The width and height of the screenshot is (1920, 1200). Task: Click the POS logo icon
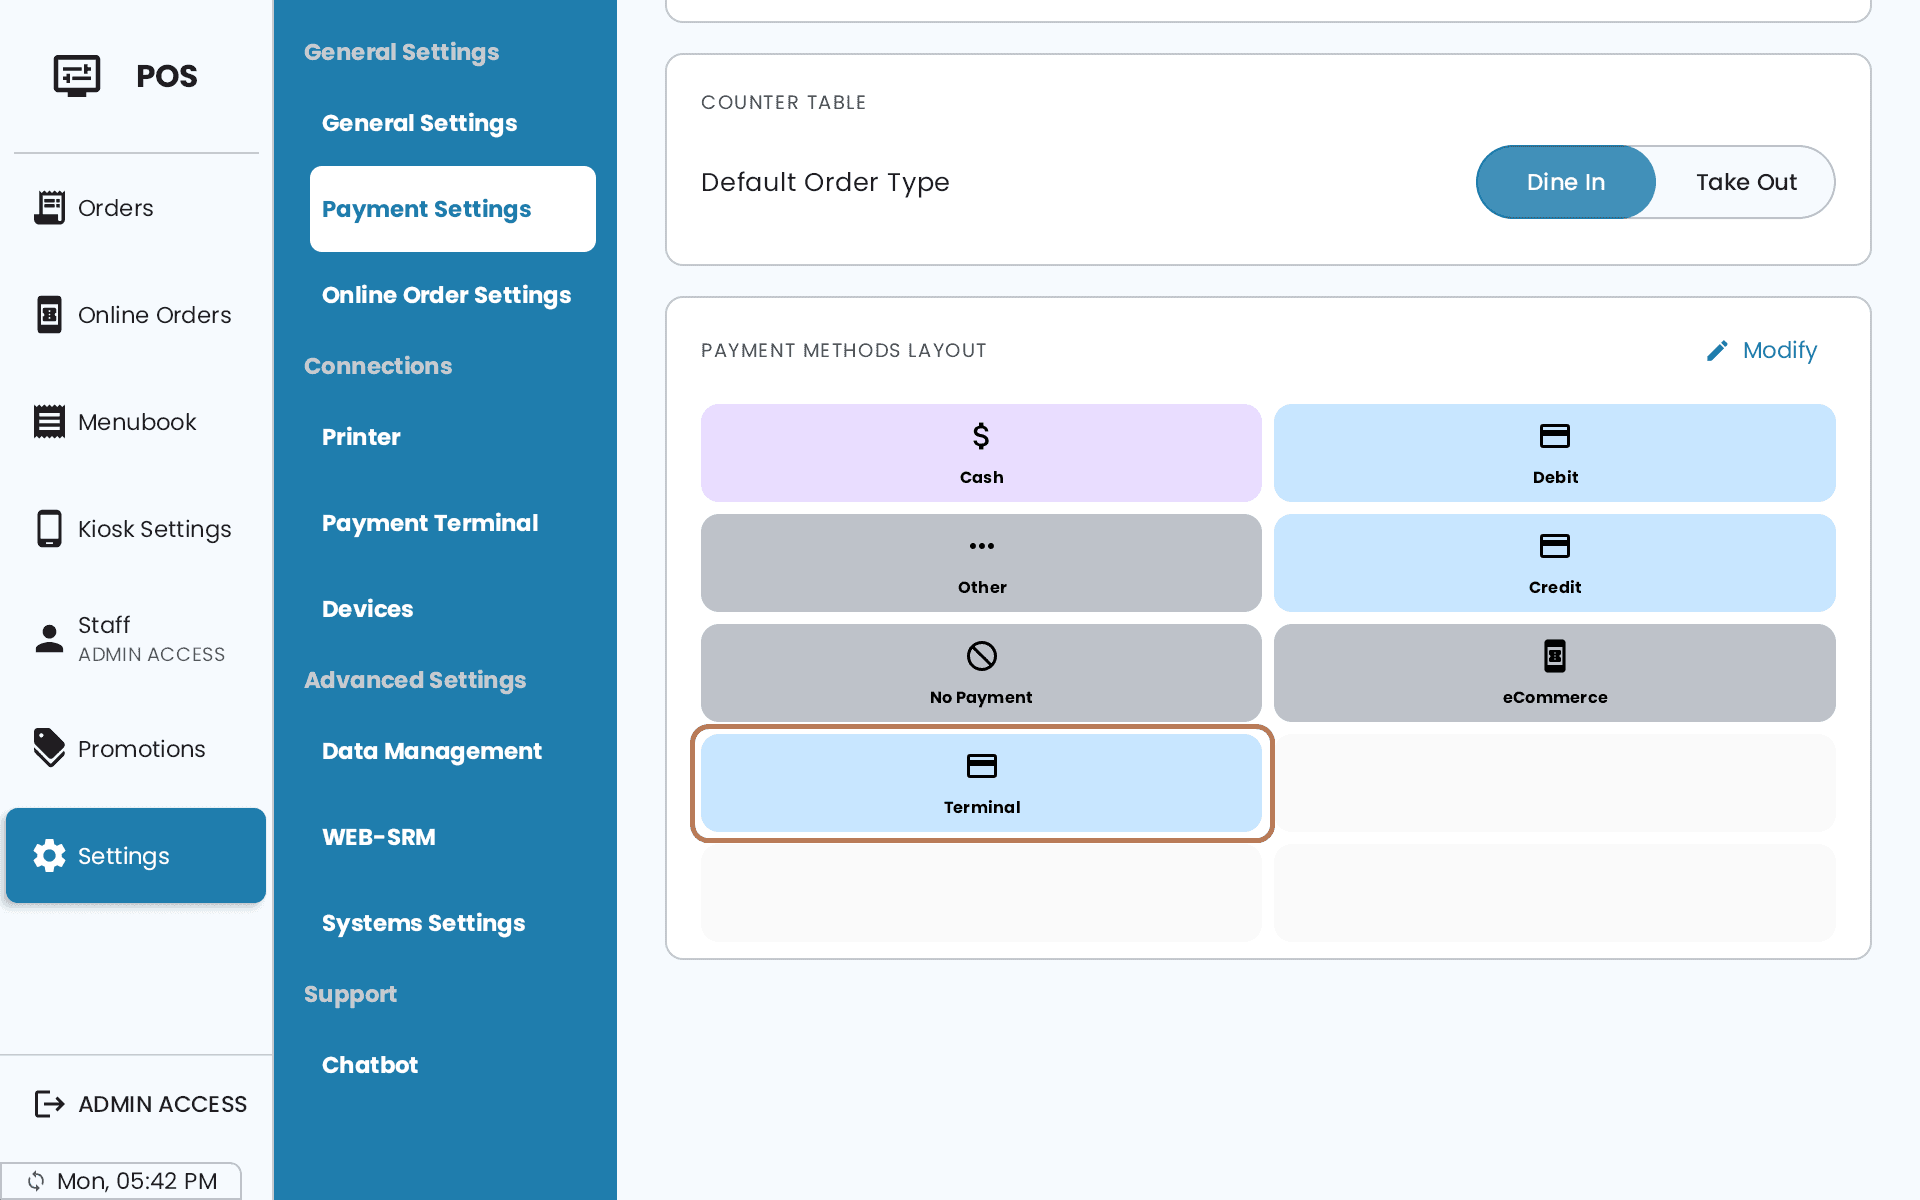(77, 76)
